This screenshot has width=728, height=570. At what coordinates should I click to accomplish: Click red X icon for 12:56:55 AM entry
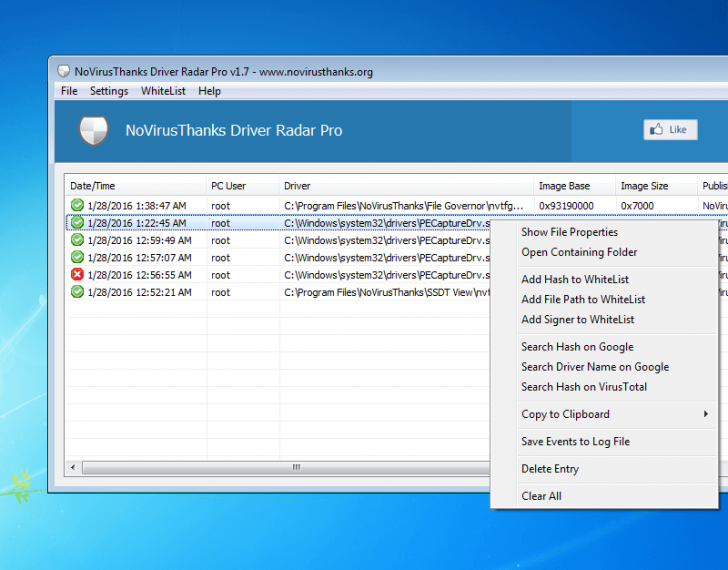77,274
